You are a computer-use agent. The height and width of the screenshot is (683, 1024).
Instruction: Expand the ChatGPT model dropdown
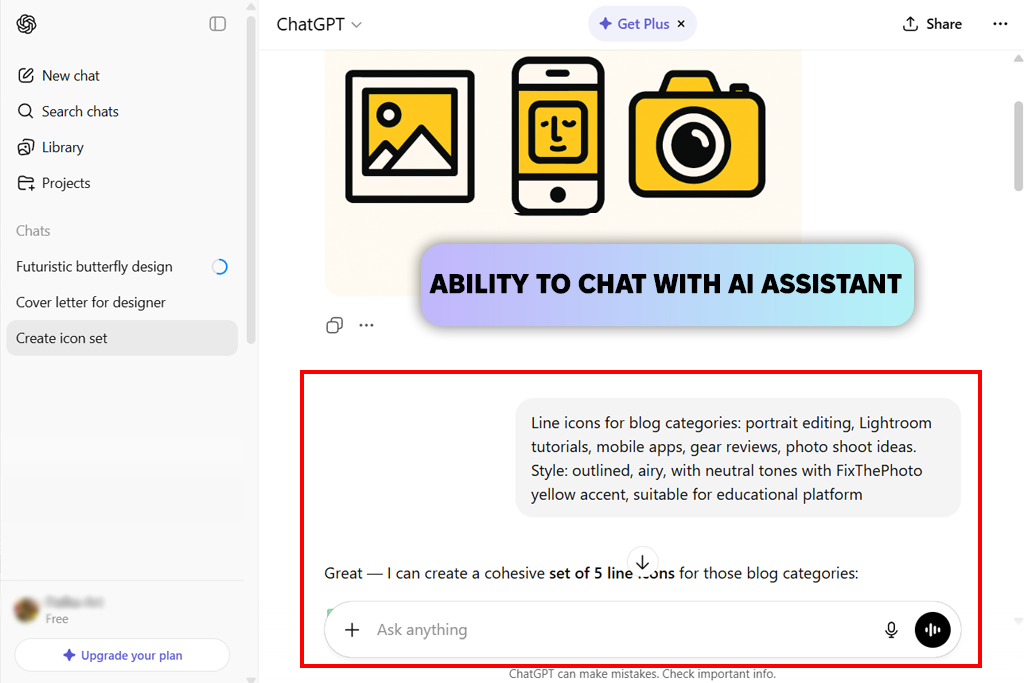(319, 24)
